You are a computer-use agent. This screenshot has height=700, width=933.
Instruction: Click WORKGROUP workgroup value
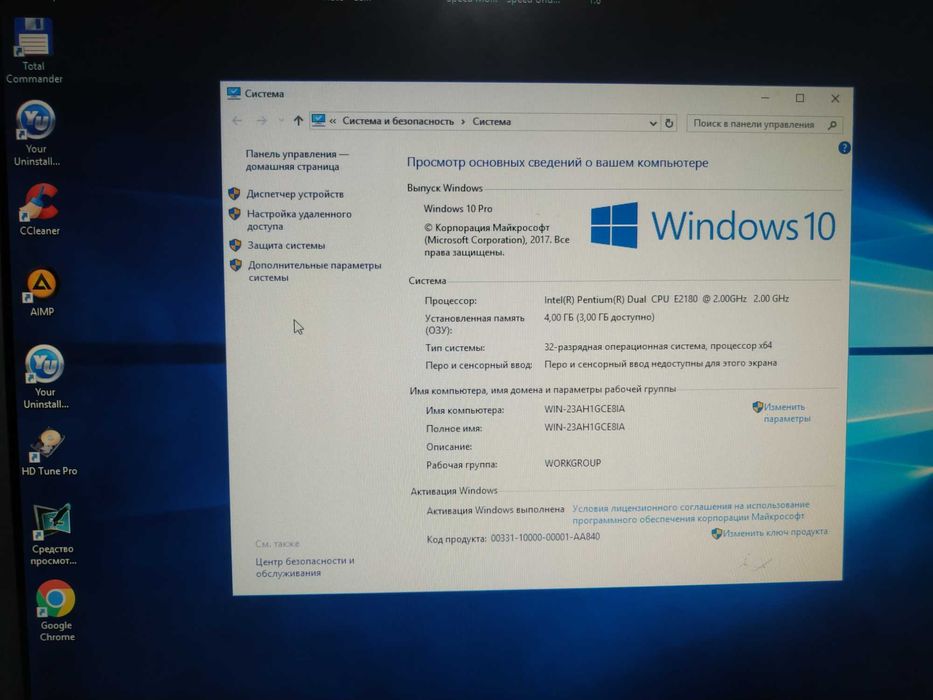pyautogui.click(x=572, y=463)
